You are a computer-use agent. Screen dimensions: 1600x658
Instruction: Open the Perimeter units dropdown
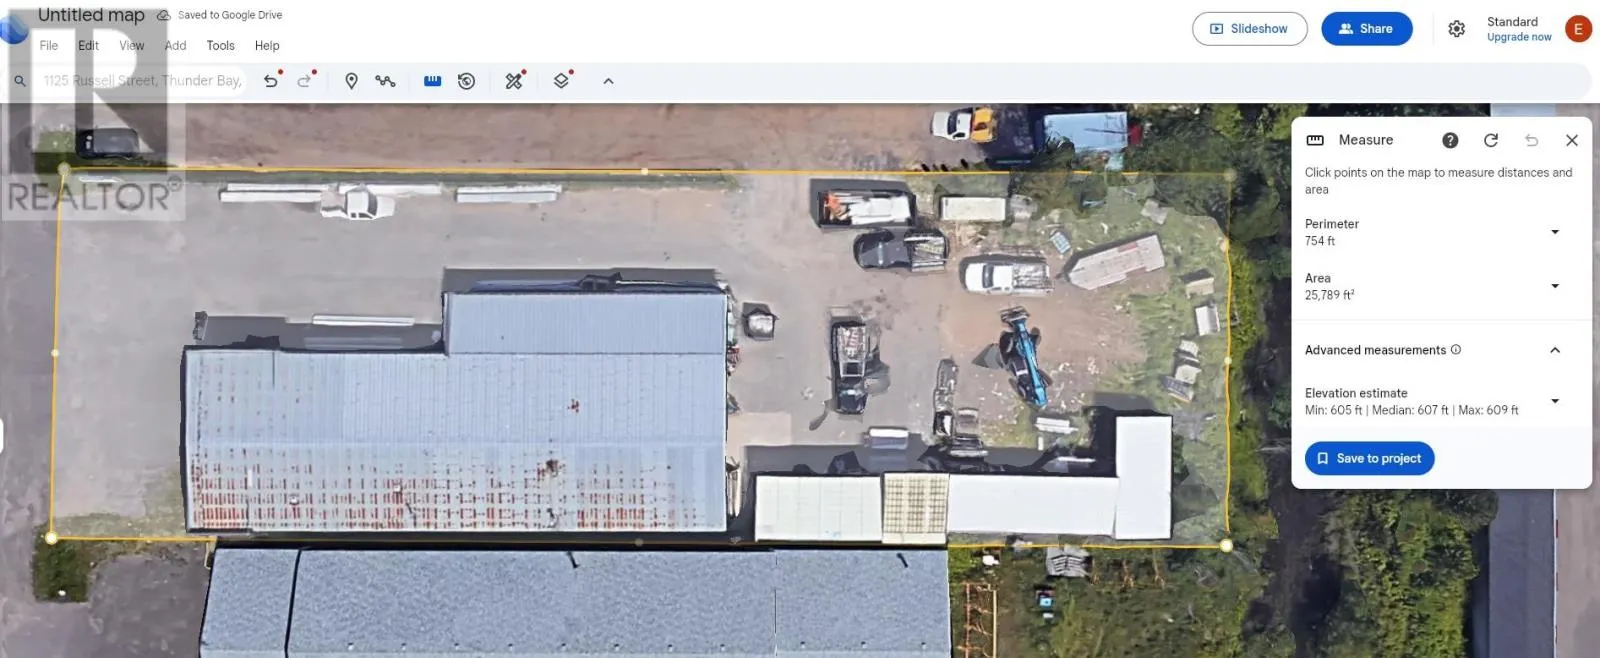[1554, 232]
